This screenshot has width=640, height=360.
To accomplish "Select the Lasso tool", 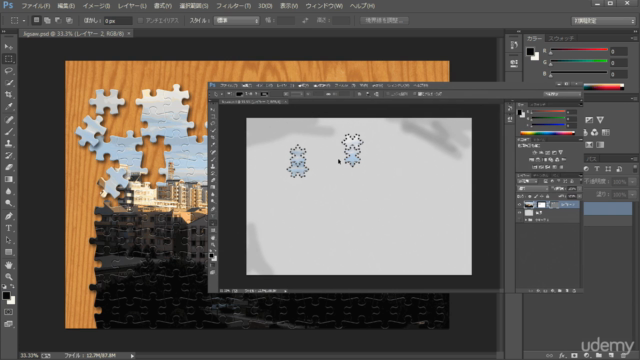I will [9, 71].
